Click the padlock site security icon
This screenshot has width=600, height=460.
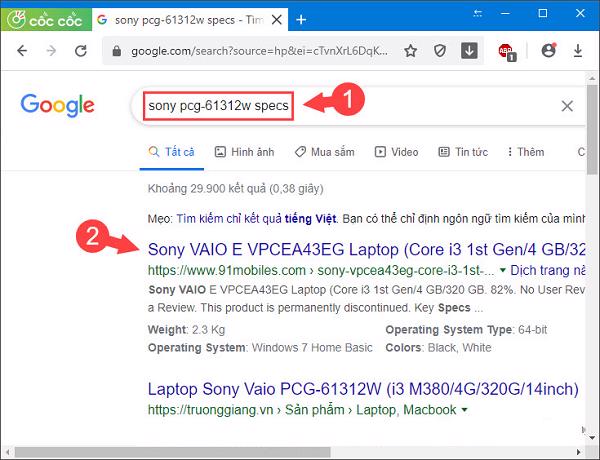[117, 51]
